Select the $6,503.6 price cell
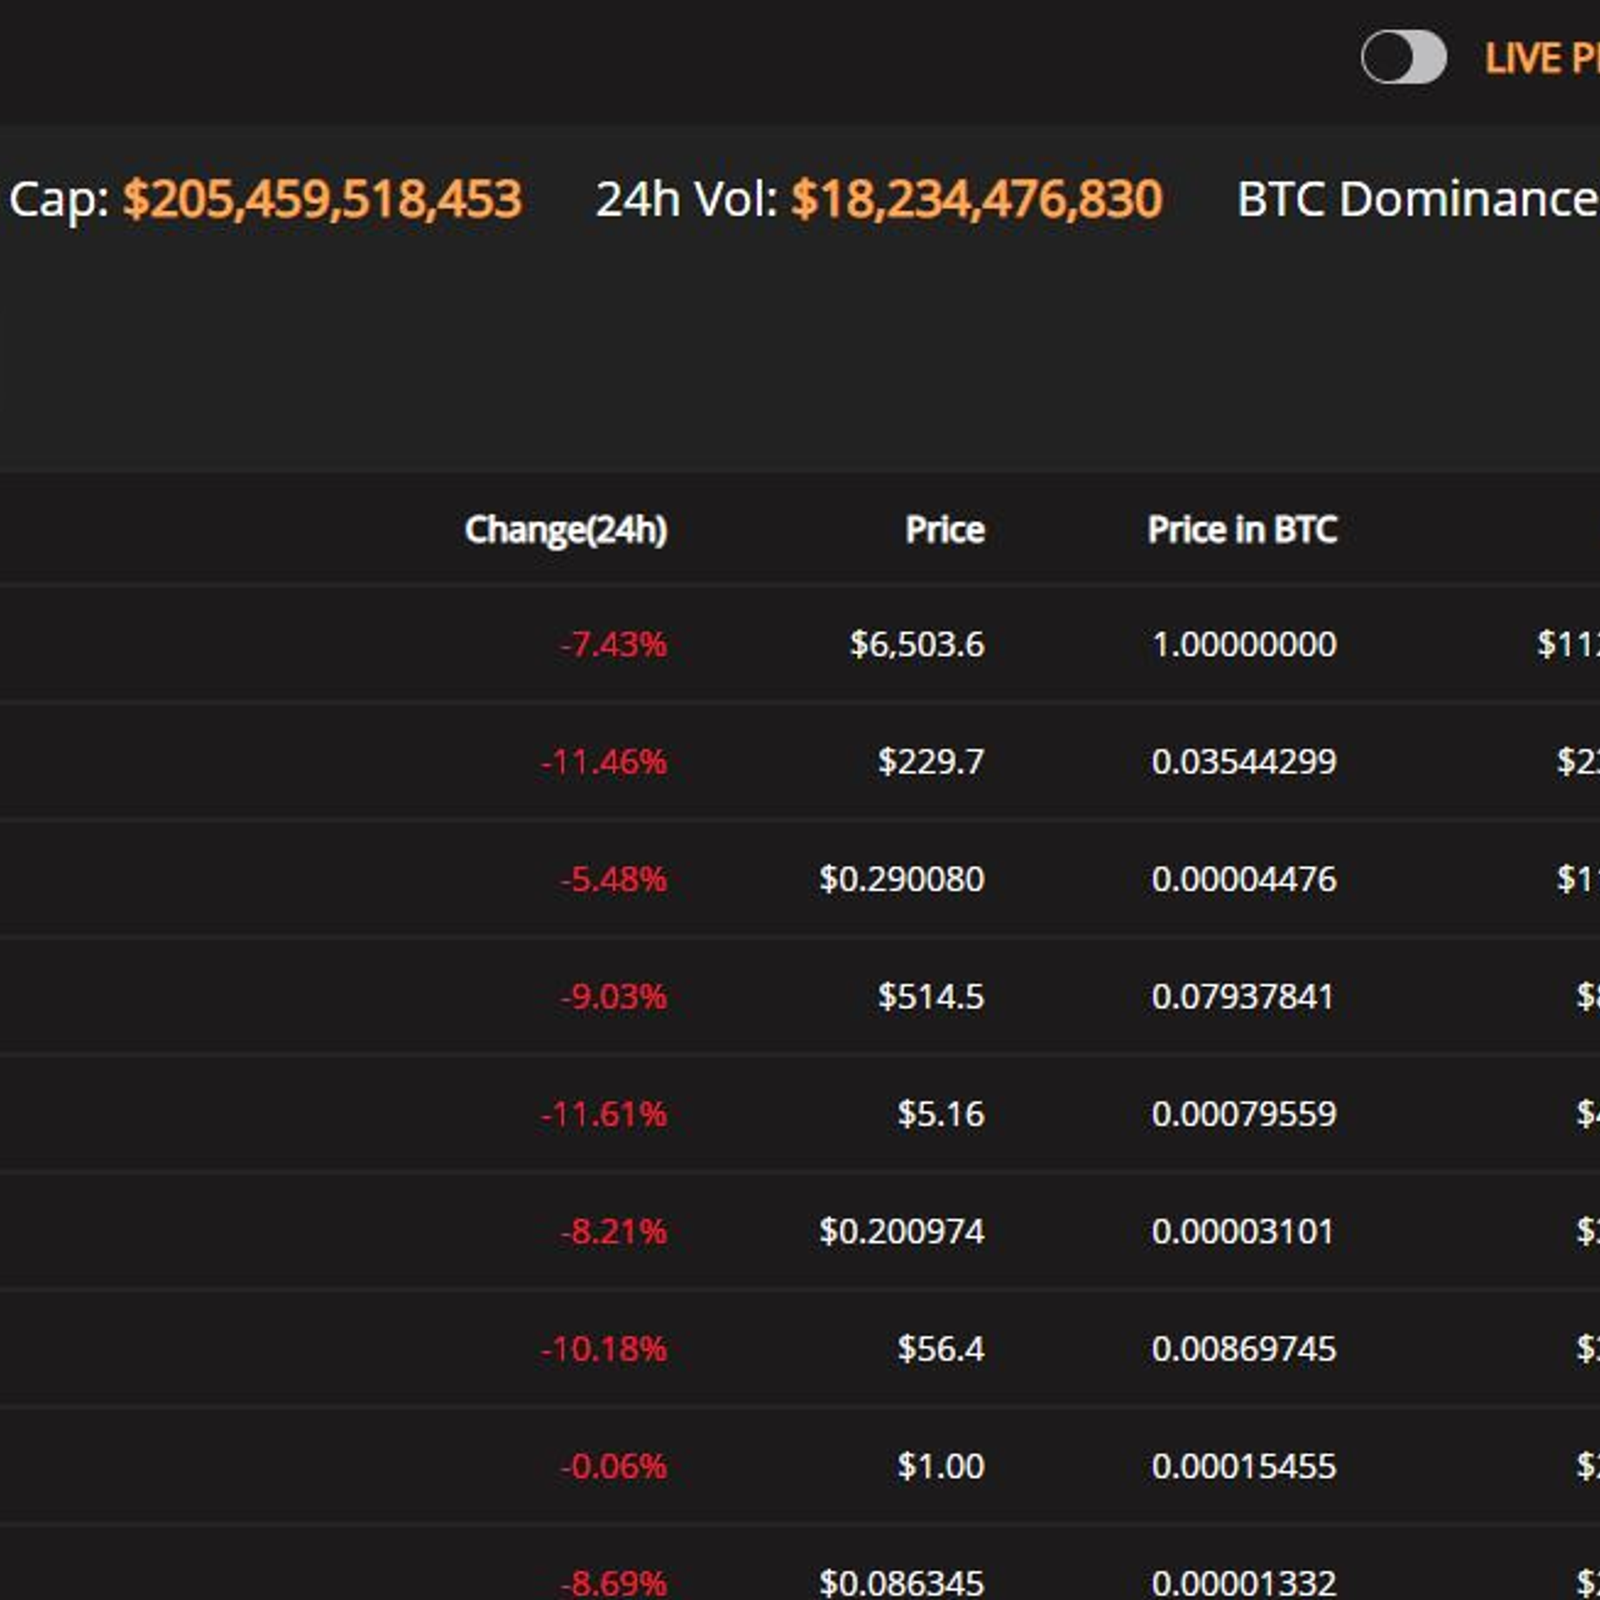 pyautogui.click(x=917, y=644)
